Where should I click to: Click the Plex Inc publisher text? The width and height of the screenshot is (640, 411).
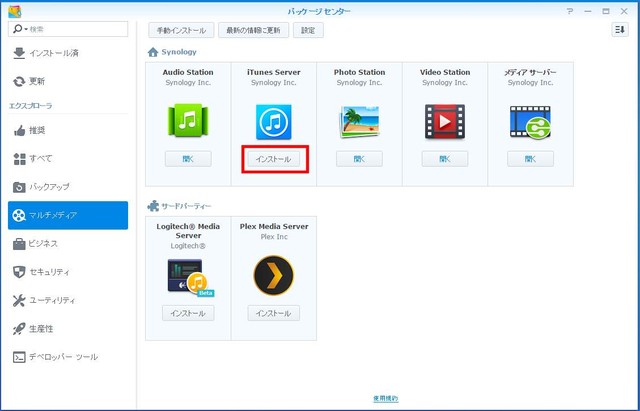[274, 237]
